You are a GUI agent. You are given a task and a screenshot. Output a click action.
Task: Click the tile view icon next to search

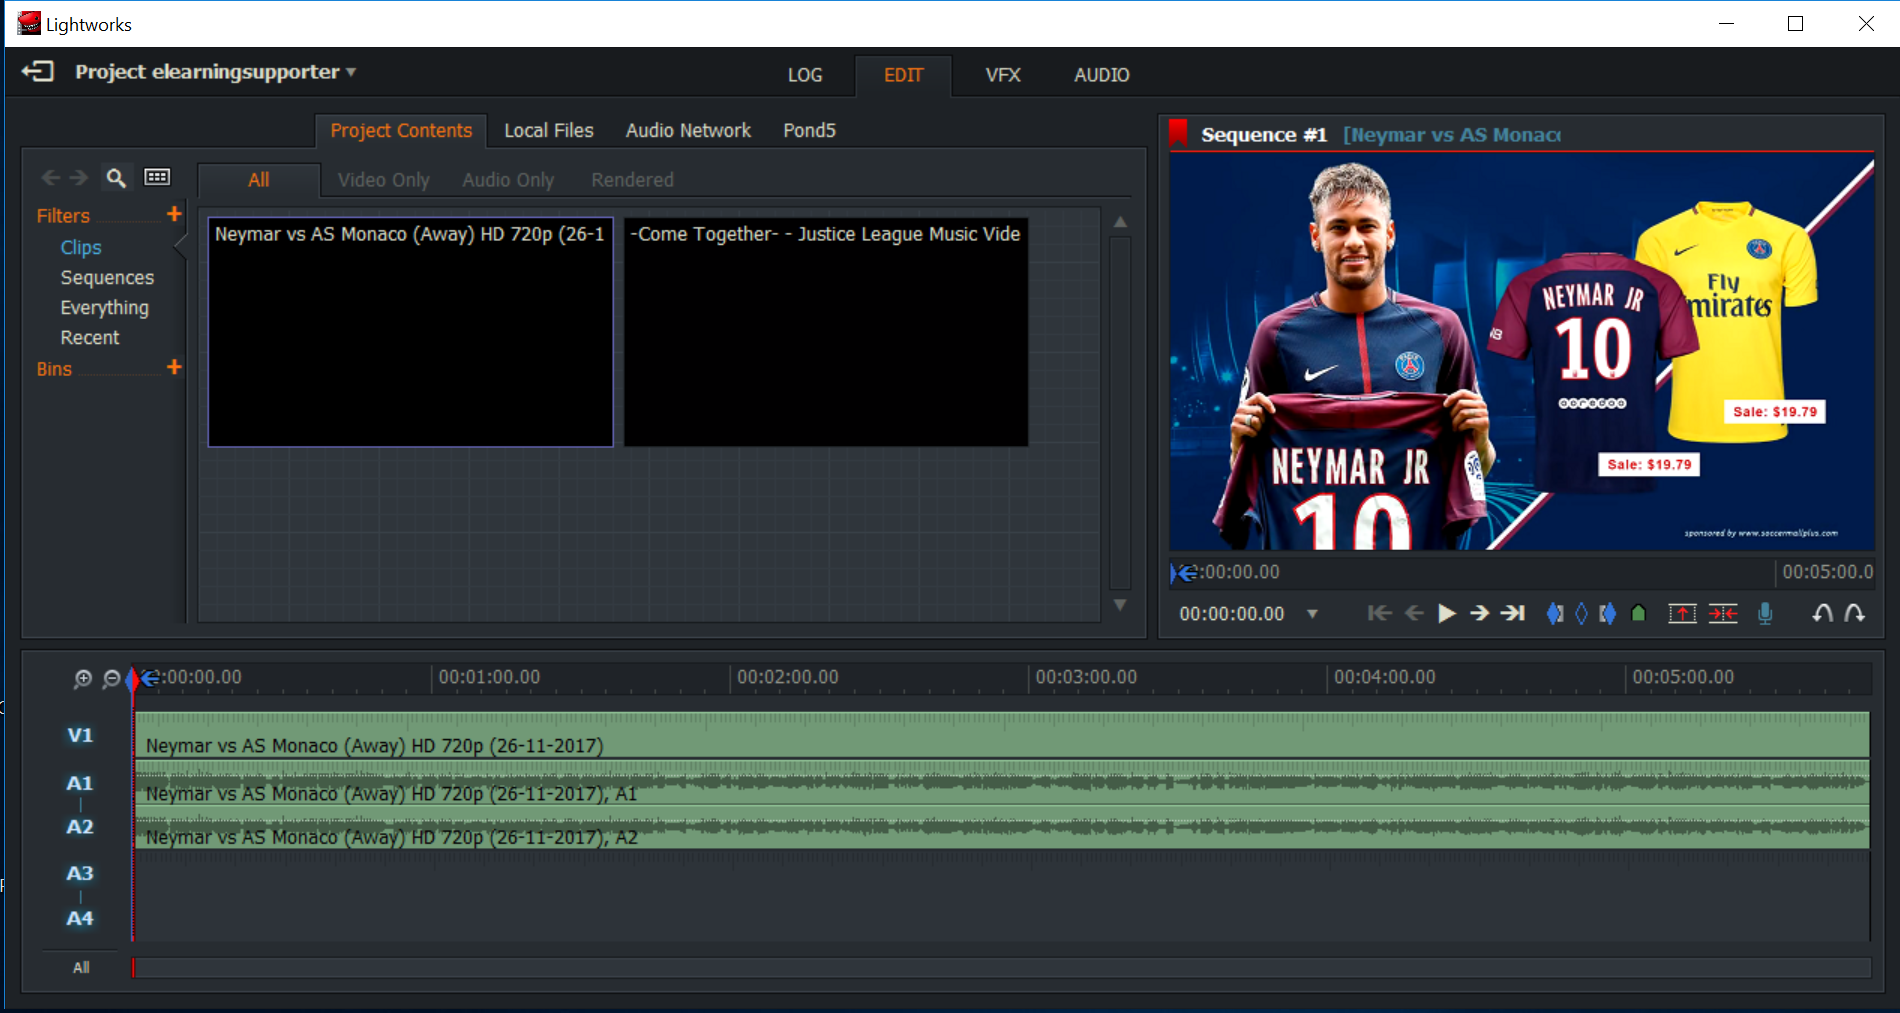point(156,177)
